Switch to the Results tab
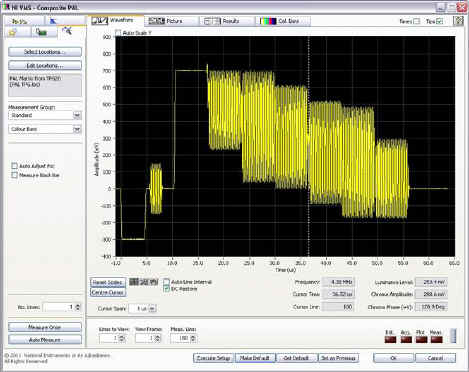This screenshot has height=372, width=469. pos(227,21)
